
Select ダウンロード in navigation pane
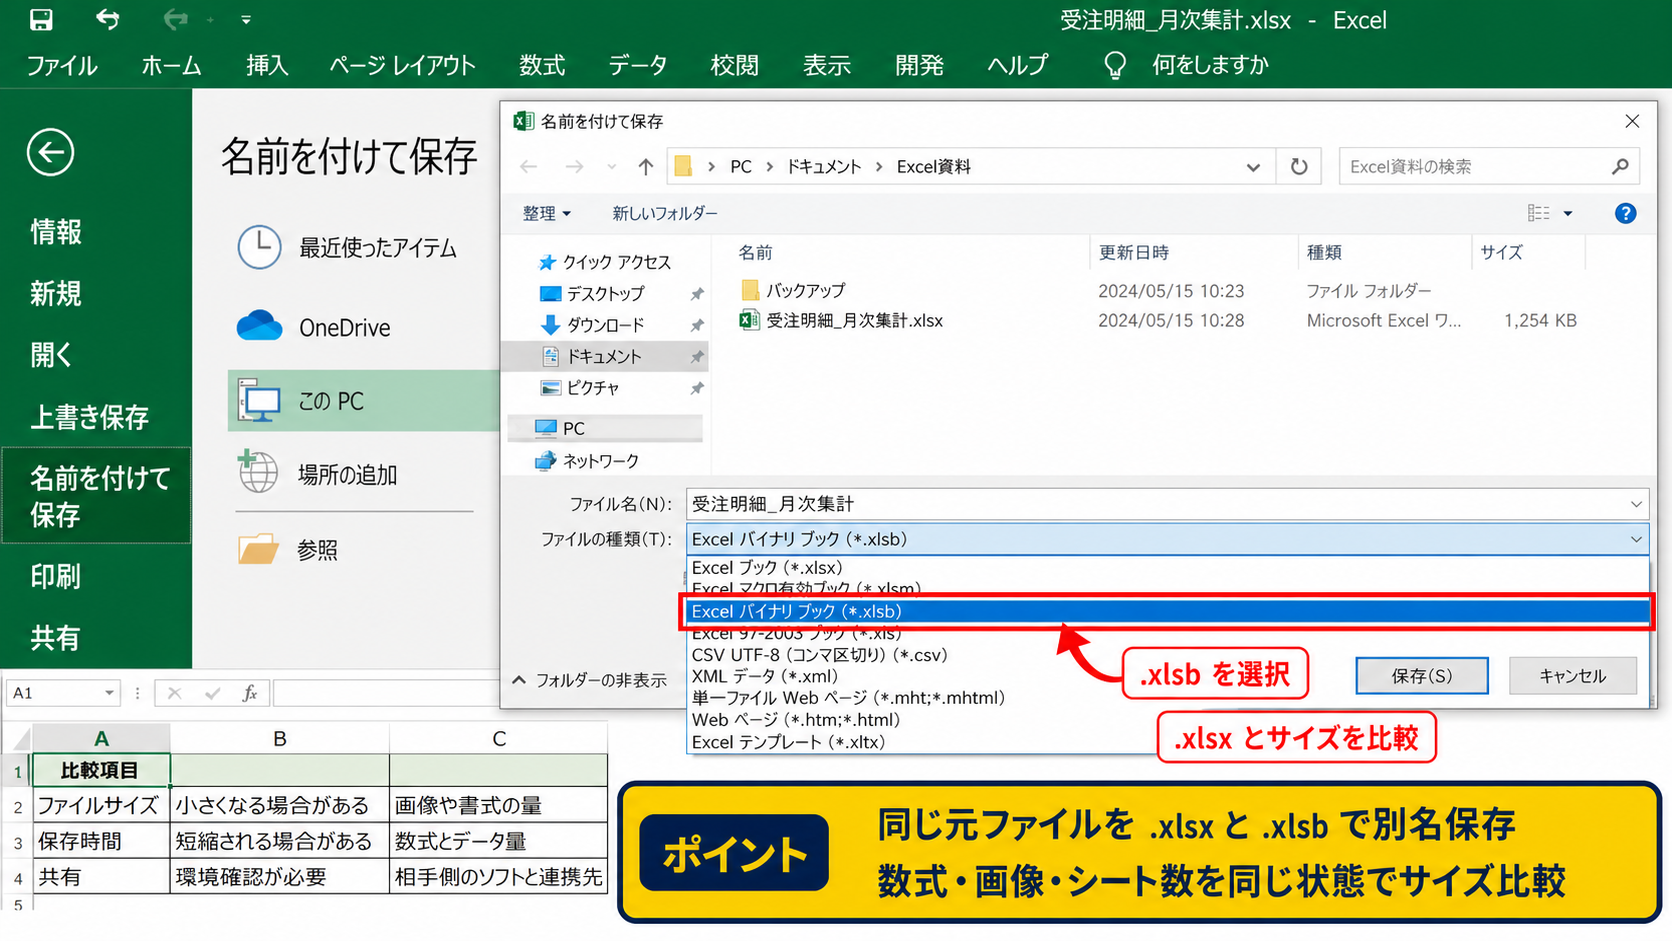pos(592,325)
